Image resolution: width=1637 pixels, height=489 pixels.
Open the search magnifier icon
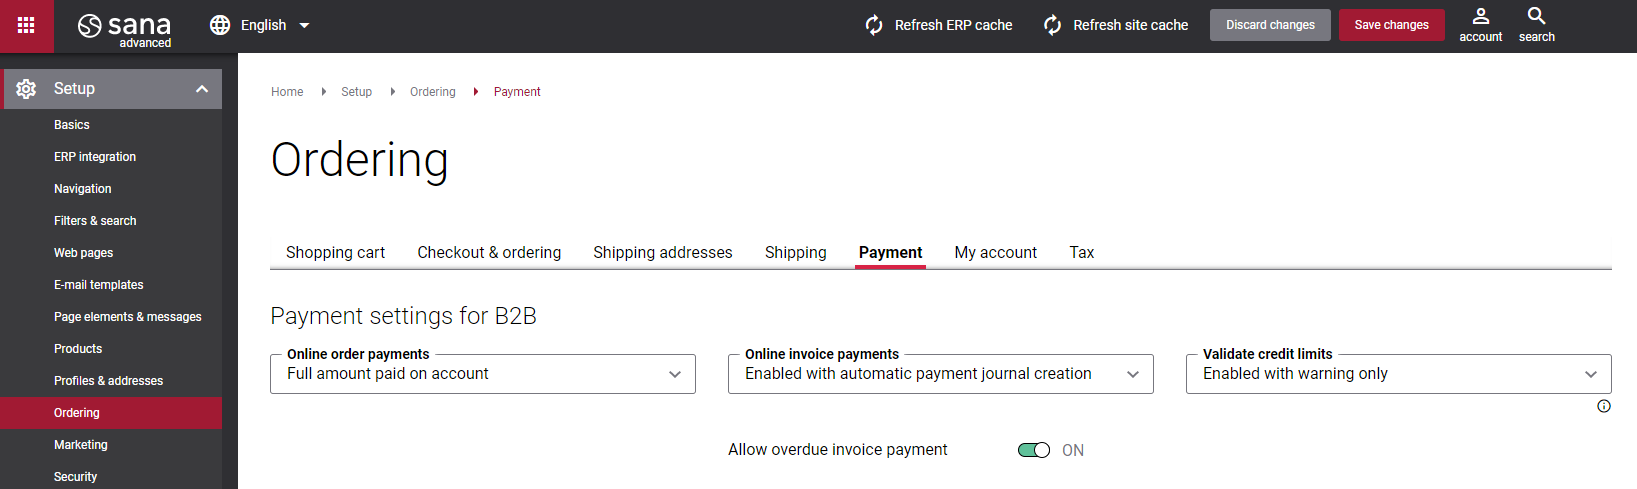click(x=1537, y=16)
